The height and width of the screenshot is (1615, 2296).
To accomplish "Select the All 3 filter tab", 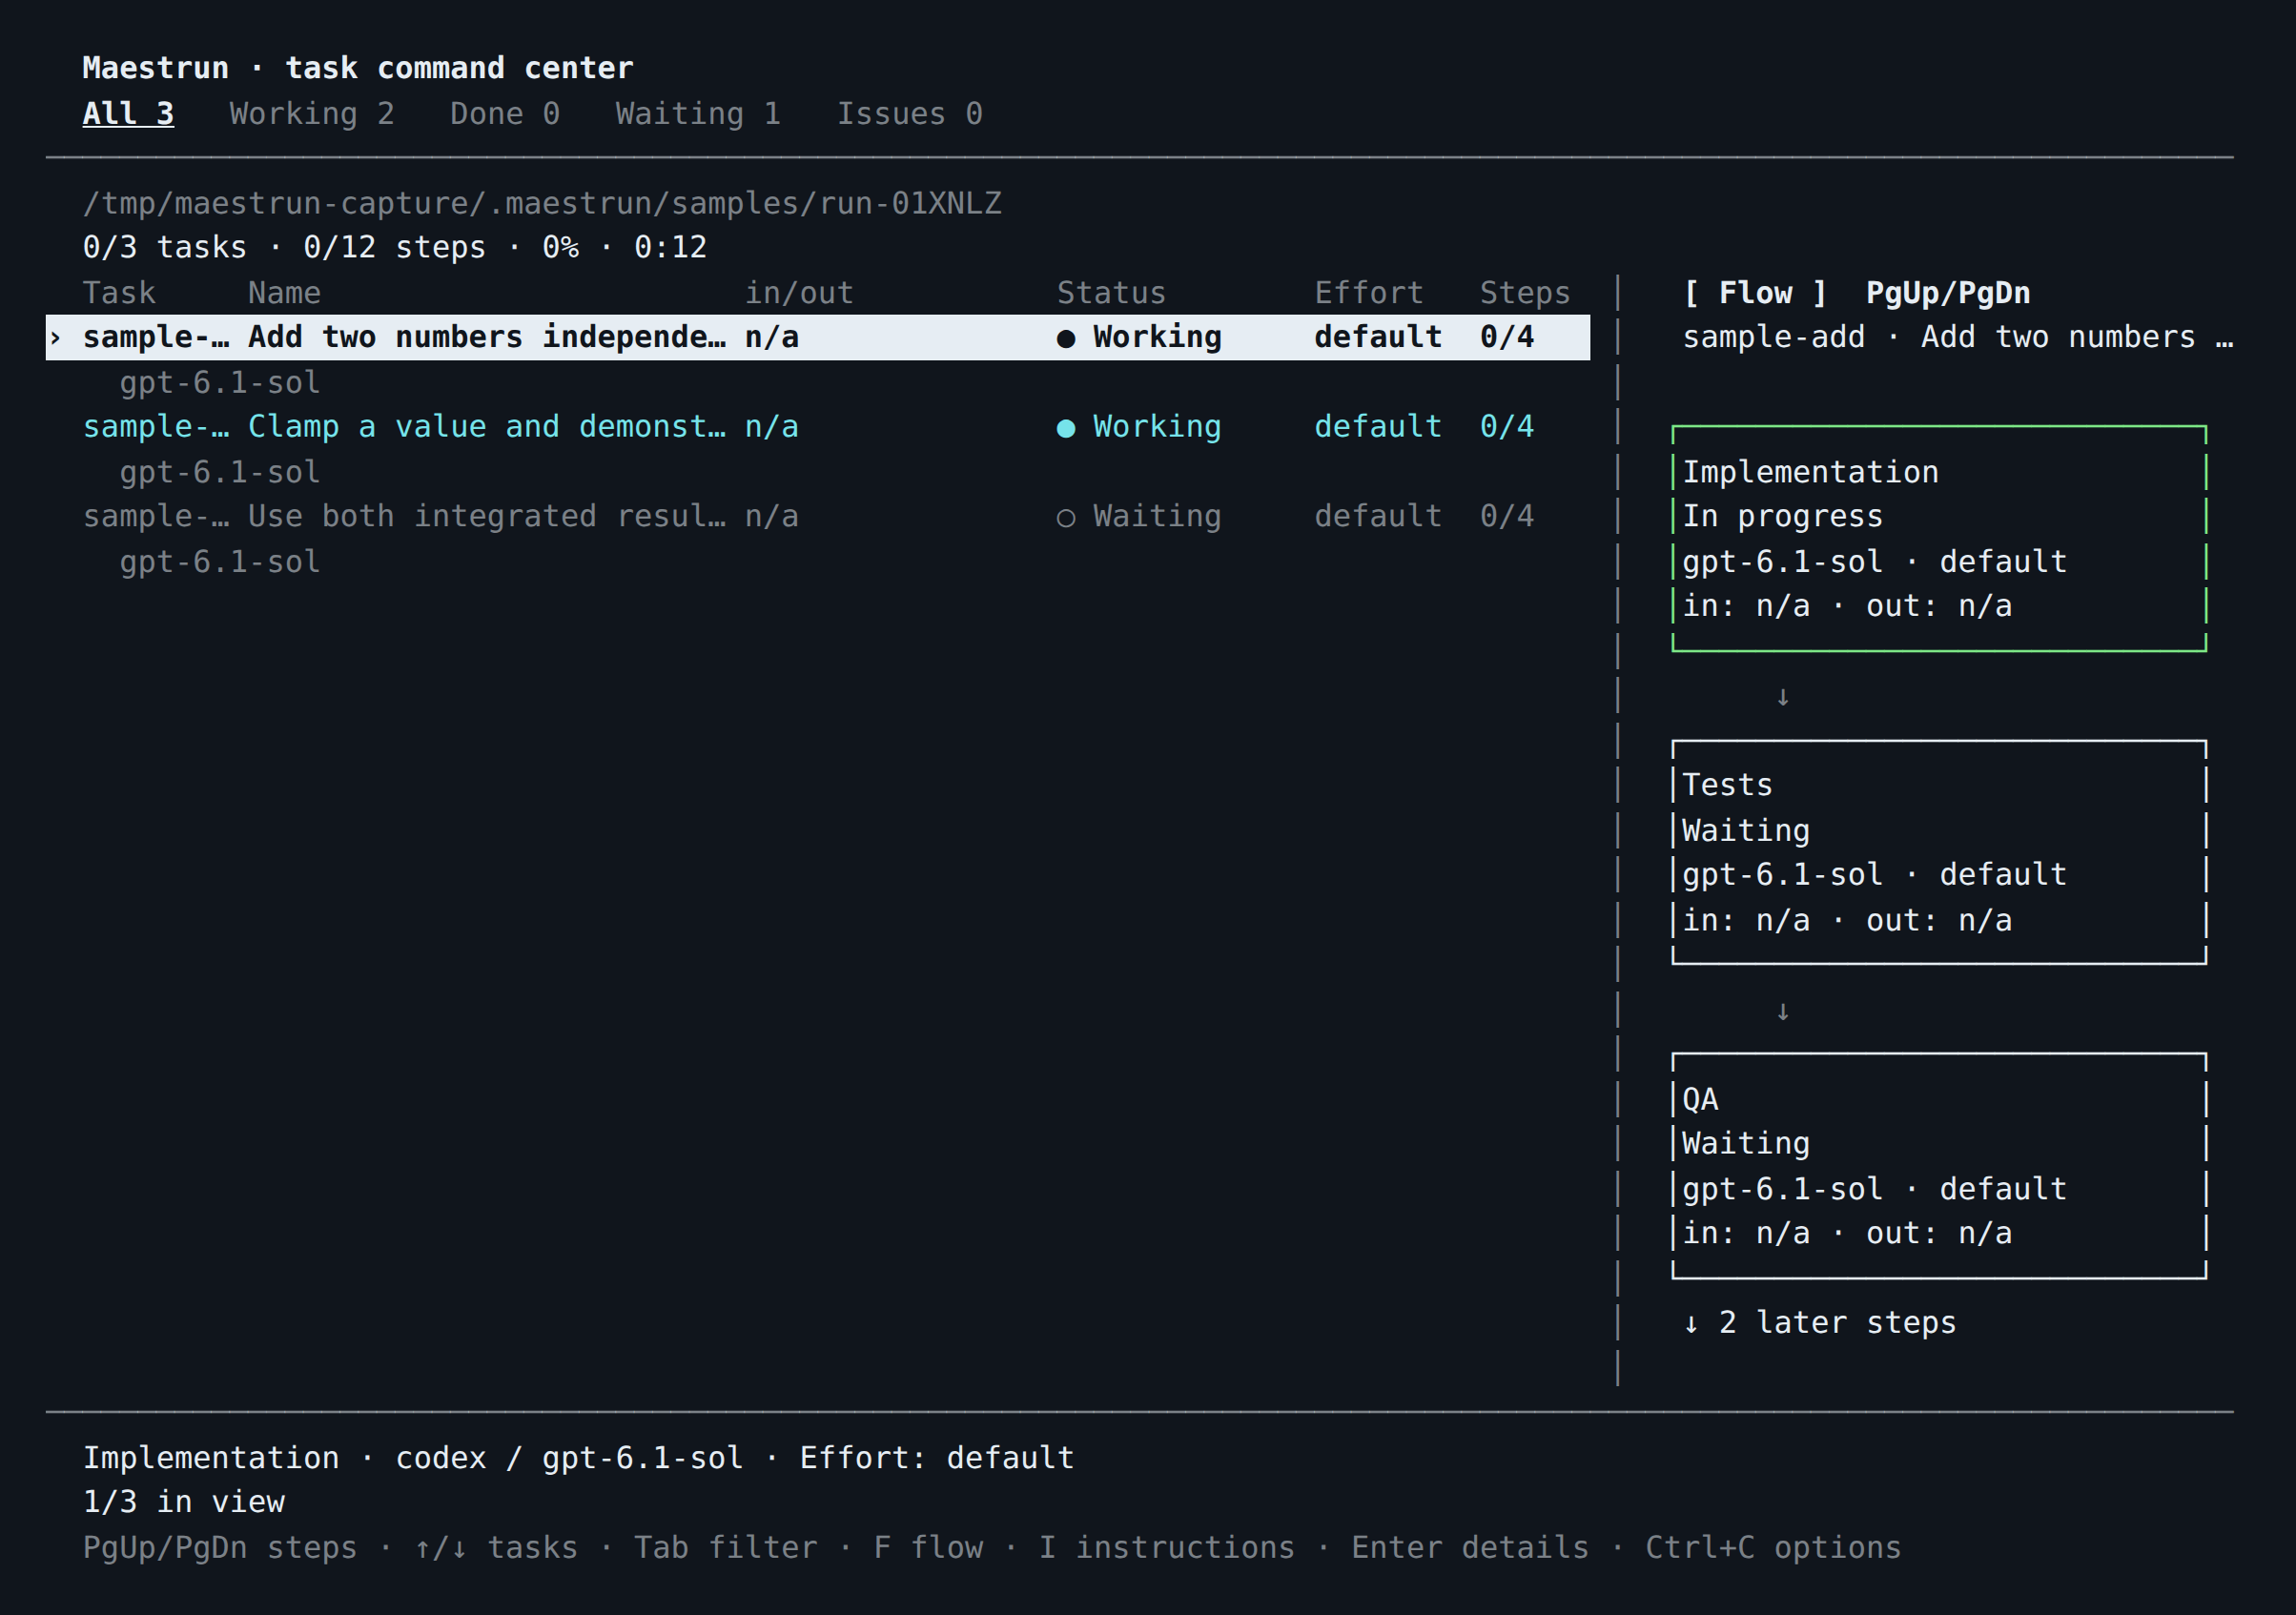I will (128, 114).
